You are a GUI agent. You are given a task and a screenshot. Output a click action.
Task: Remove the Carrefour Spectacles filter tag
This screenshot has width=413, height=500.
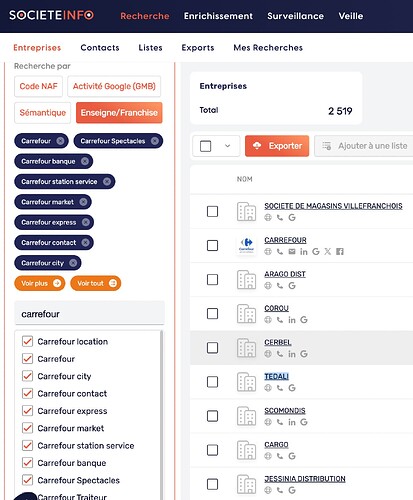pyautogui.click(x=154, y=141)
